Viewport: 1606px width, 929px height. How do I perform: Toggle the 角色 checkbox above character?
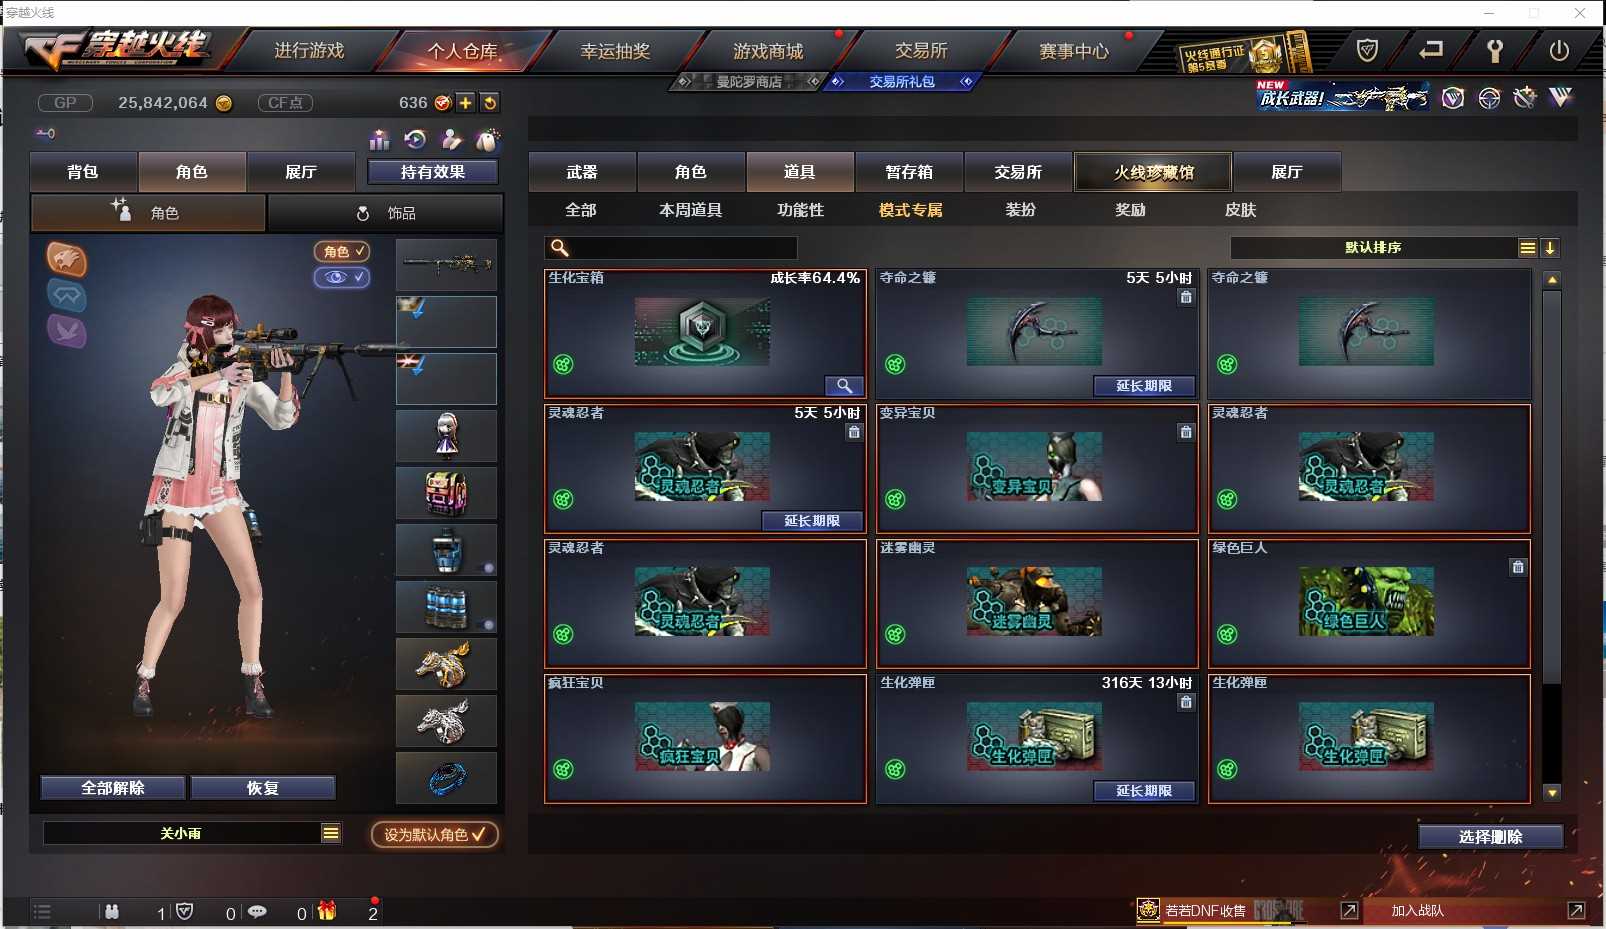tap(342, 252)
